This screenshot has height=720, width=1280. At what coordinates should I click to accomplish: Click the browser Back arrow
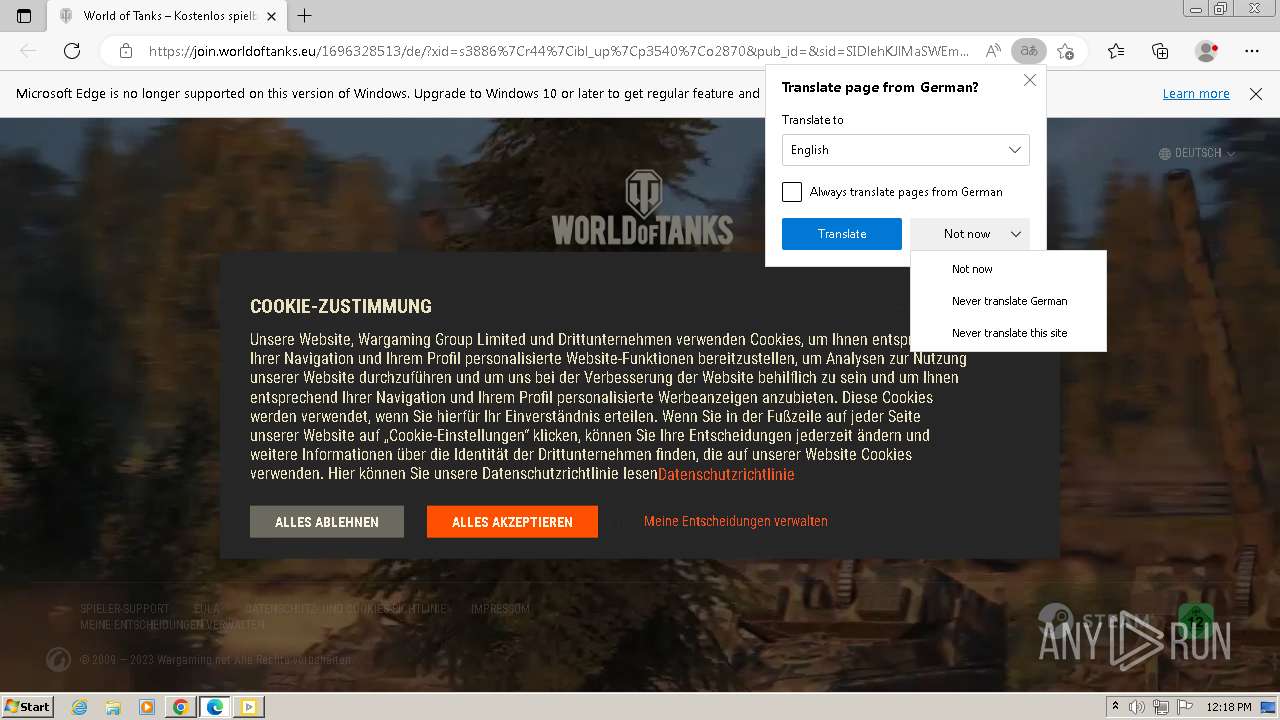click(x=28, y=51)
